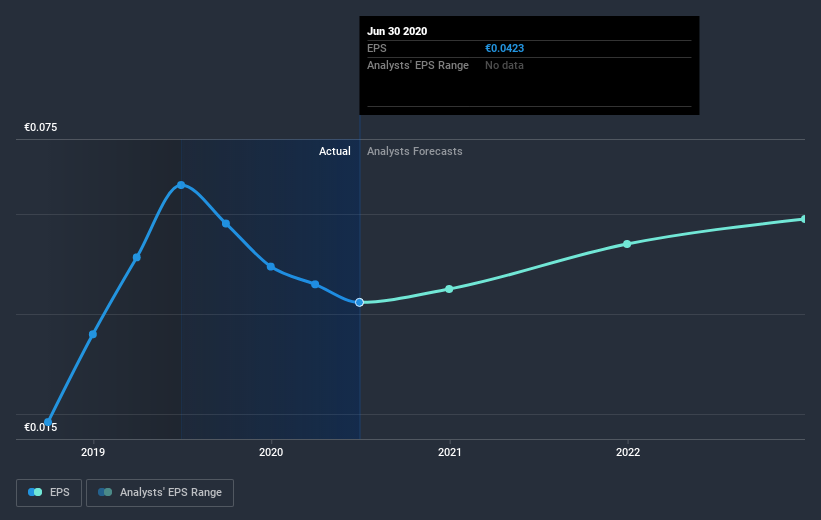Click the EPS point just after peak
This screenshot has height=520, width=821.
(x=226, y=224)
